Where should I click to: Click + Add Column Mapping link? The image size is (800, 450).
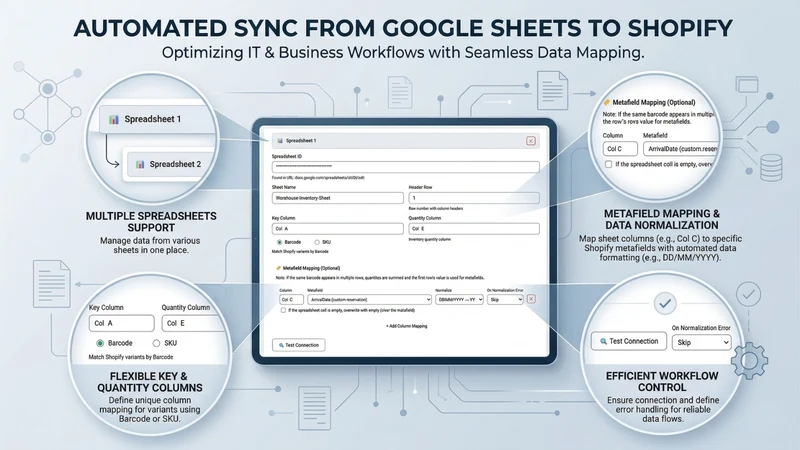click(406, 326)
